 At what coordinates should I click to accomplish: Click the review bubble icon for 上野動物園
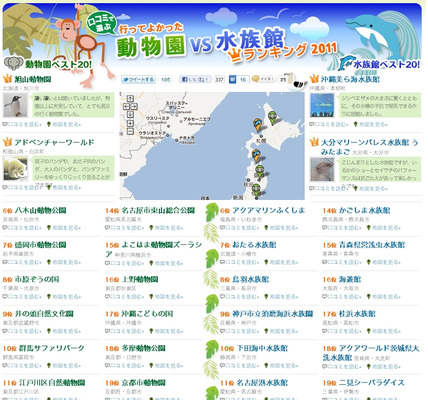pos(108,296)
